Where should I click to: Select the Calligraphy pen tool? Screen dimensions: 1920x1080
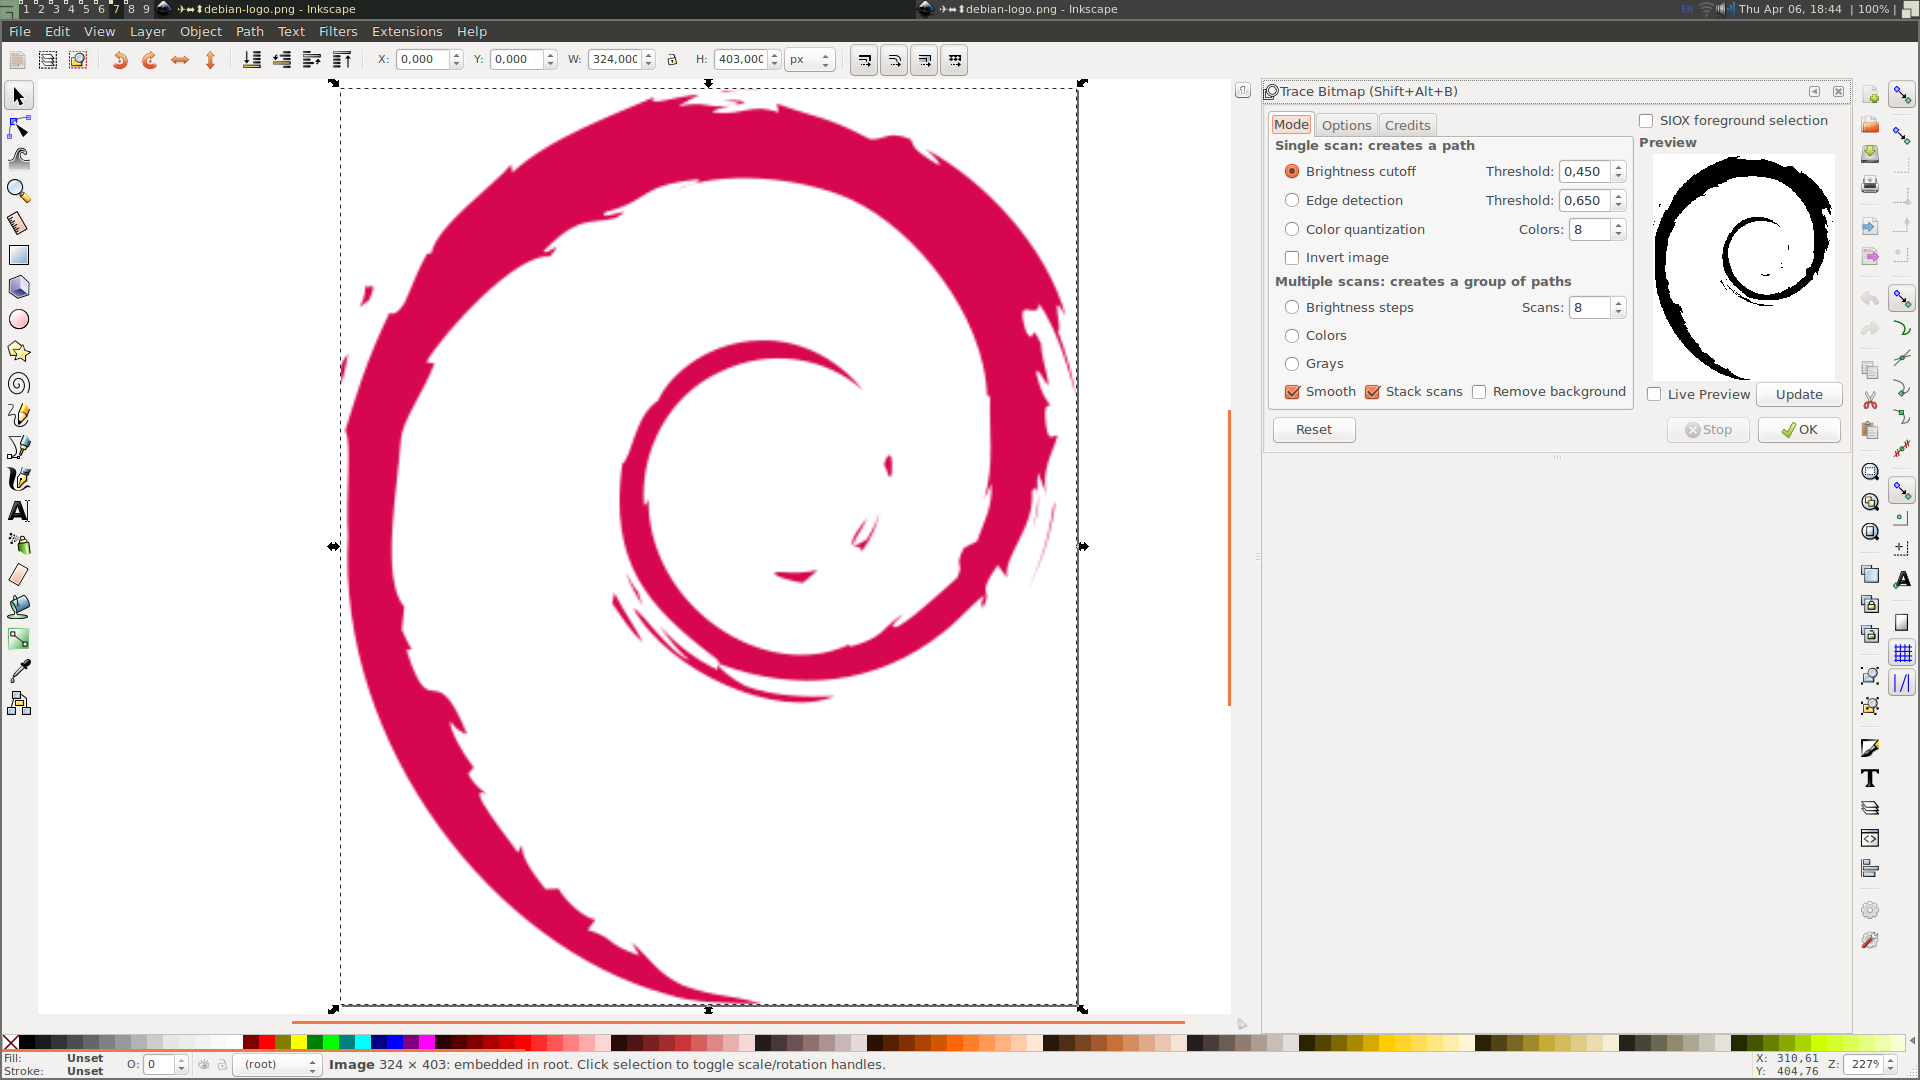click(18, 479)
